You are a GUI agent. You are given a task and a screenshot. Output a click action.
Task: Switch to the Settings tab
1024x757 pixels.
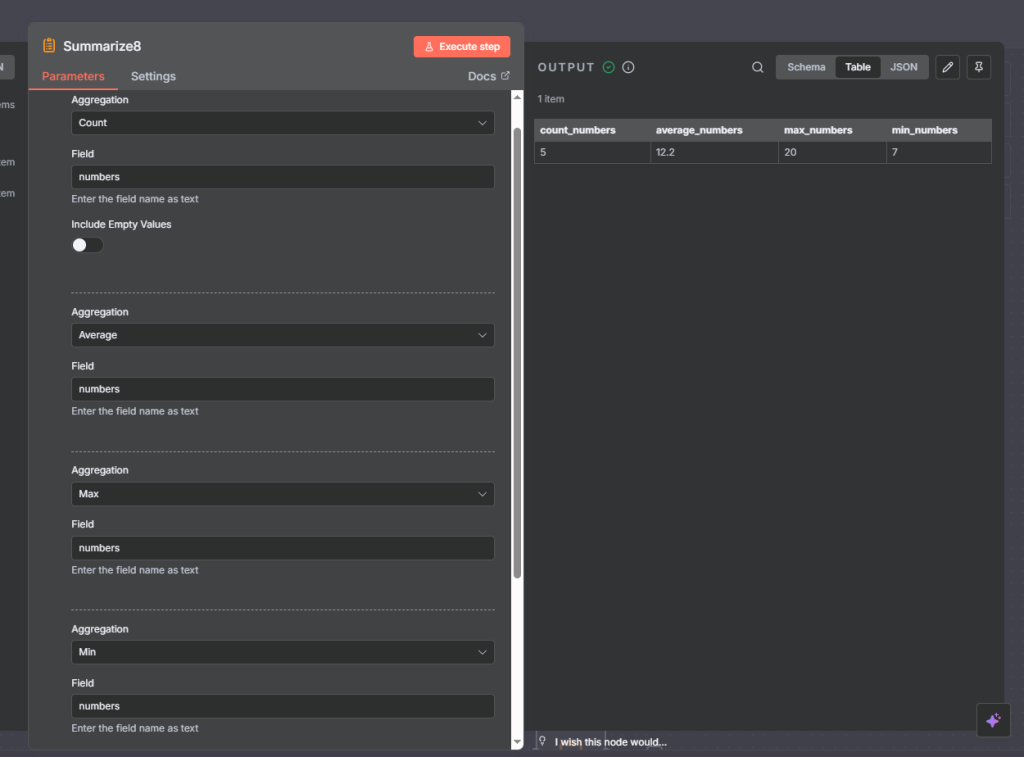(153, 76)
